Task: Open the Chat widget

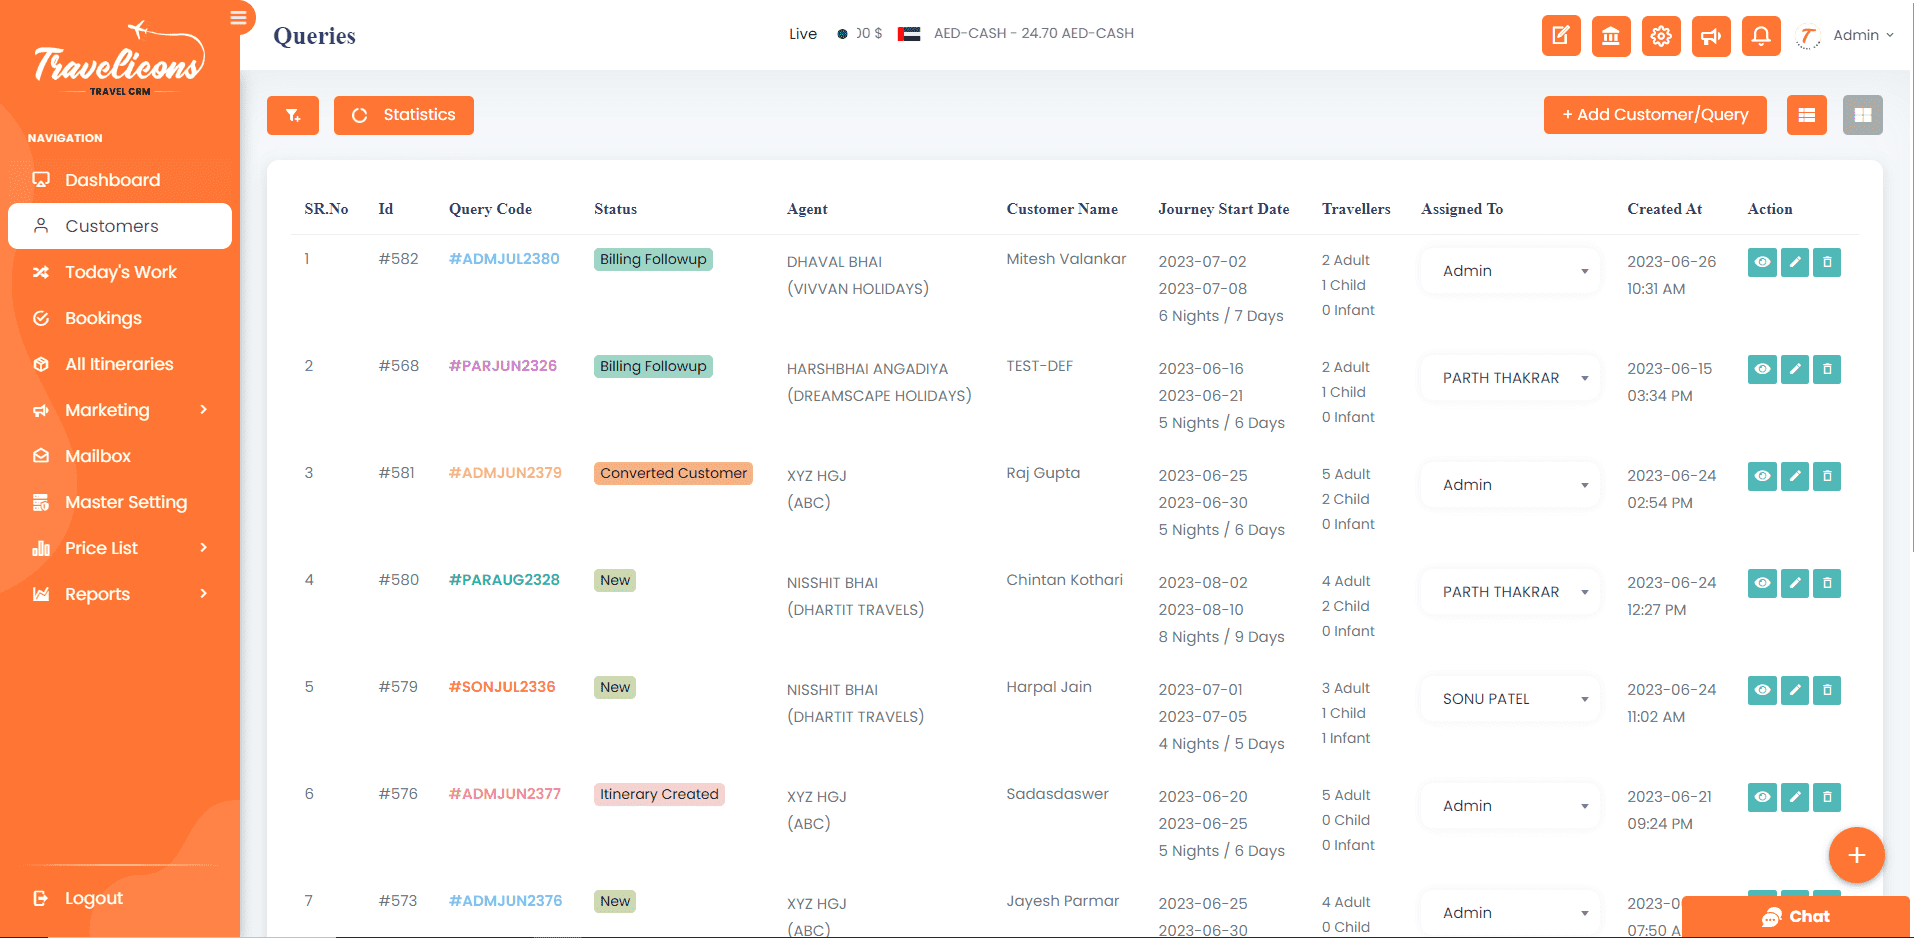Action: click(x=1796, y=916)
